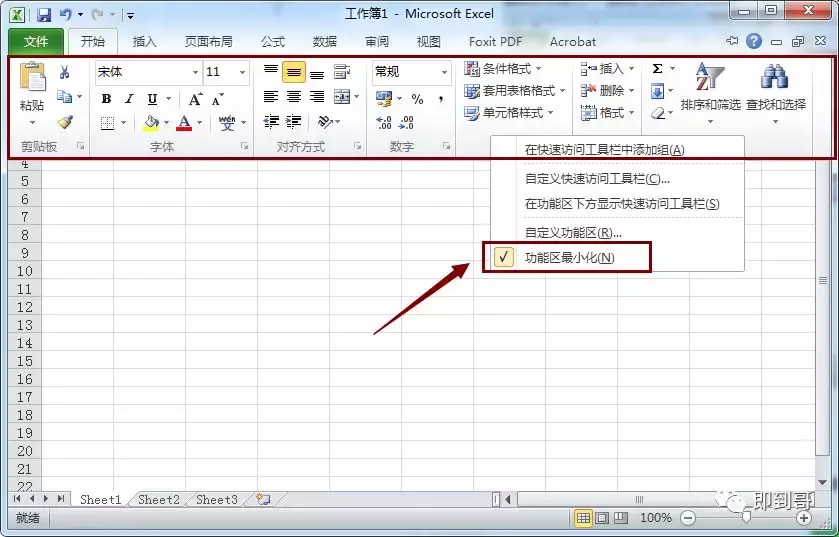Switch to the 页面布局 tab

[209, 42]
